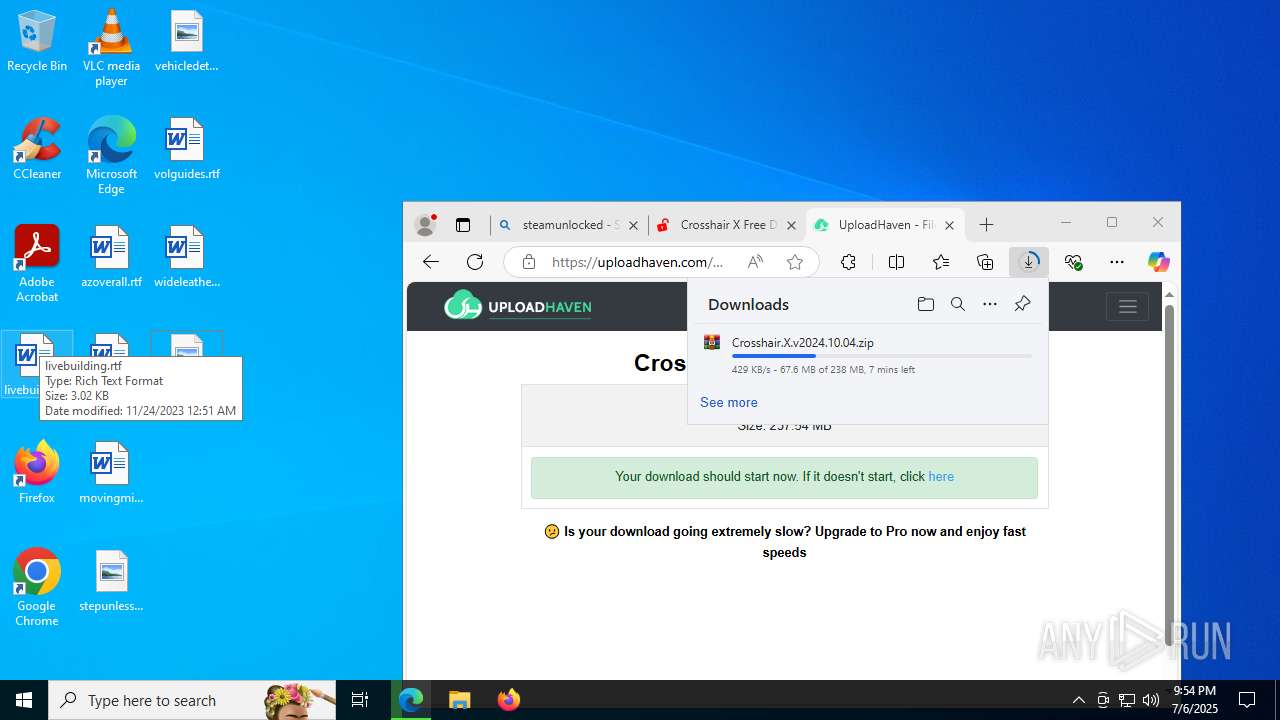
Task: Open a new Edge tab
Action: 987,225
